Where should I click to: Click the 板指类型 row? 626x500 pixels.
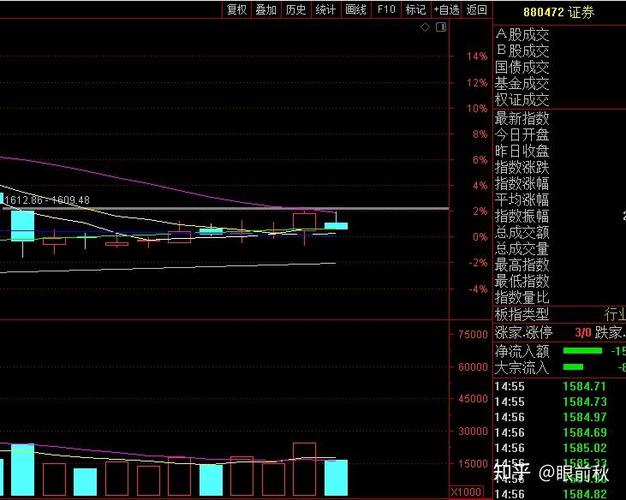click(x=522, y=315)
